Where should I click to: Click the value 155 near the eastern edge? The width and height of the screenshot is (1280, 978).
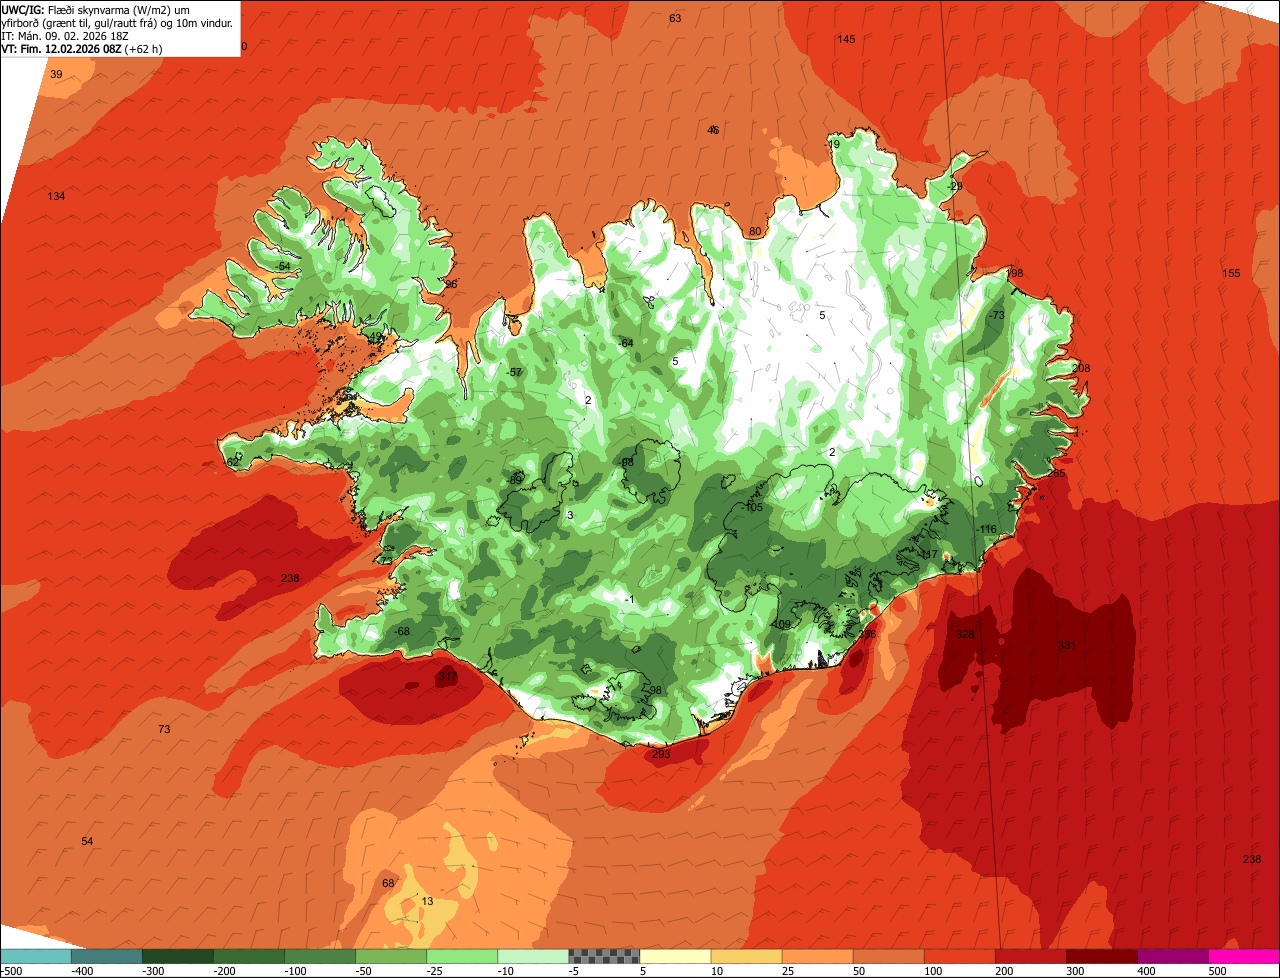click(x=1231, y=273)
